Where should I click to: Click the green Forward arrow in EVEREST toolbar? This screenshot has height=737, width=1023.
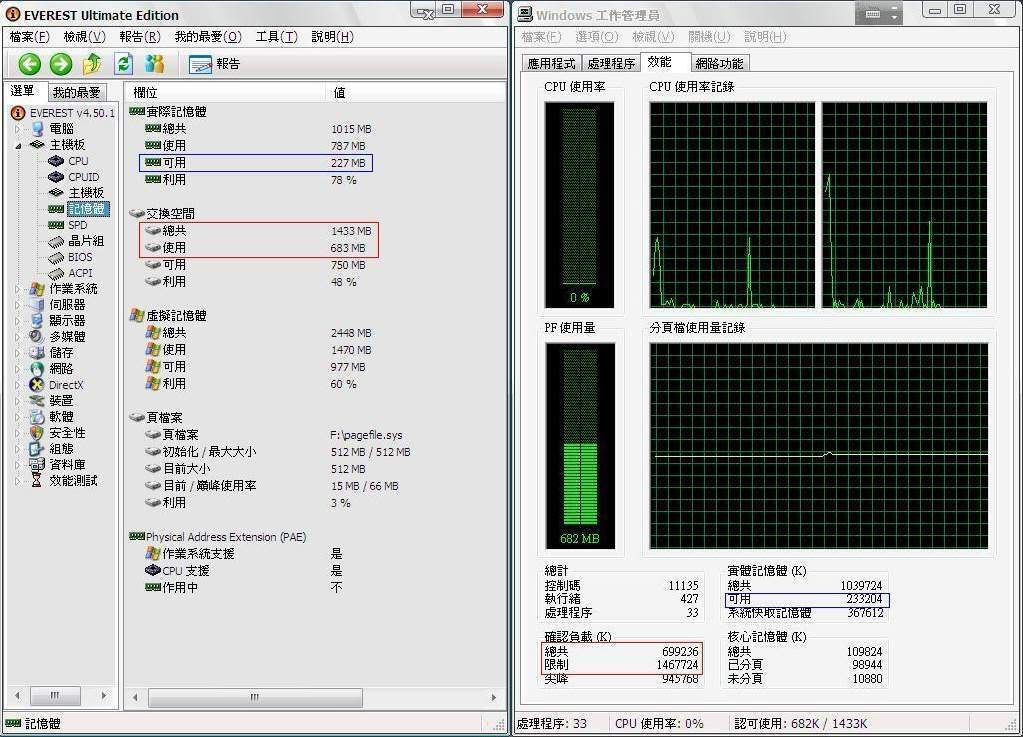(61, 64)
